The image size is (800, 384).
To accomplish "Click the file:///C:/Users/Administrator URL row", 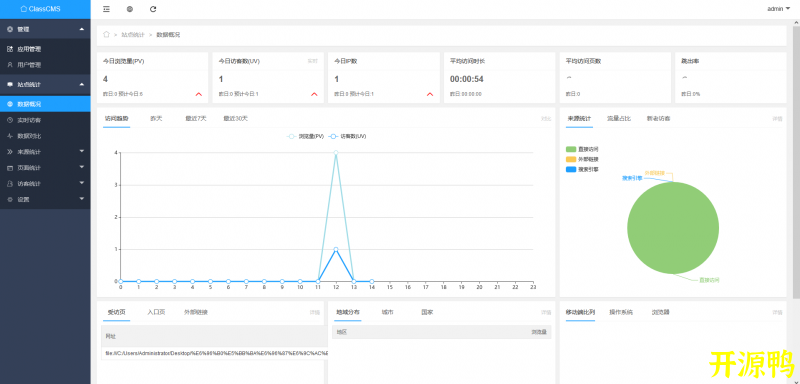I will (214, 353).
